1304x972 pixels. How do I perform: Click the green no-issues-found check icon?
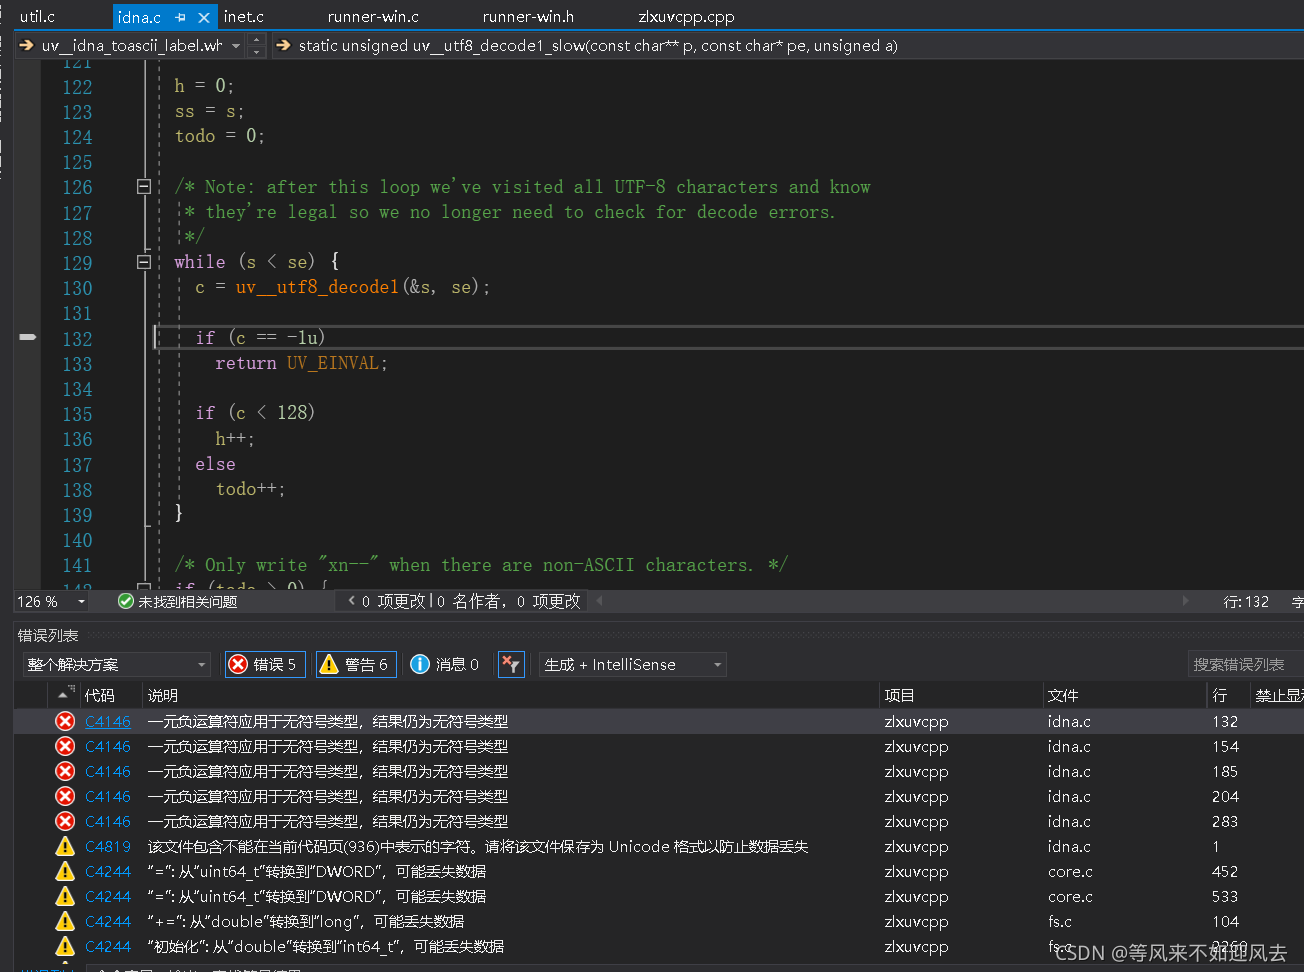click(x=126, y=601)
